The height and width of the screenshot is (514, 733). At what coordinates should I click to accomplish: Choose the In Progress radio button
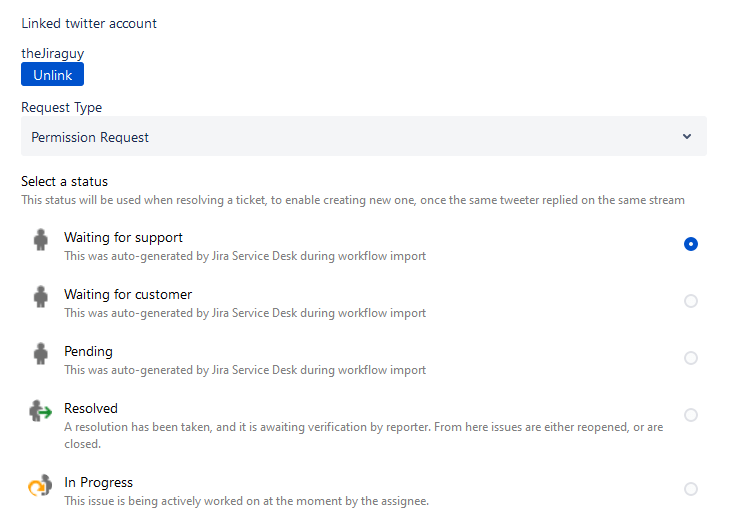pyautogui.click(x=691, y=489)
